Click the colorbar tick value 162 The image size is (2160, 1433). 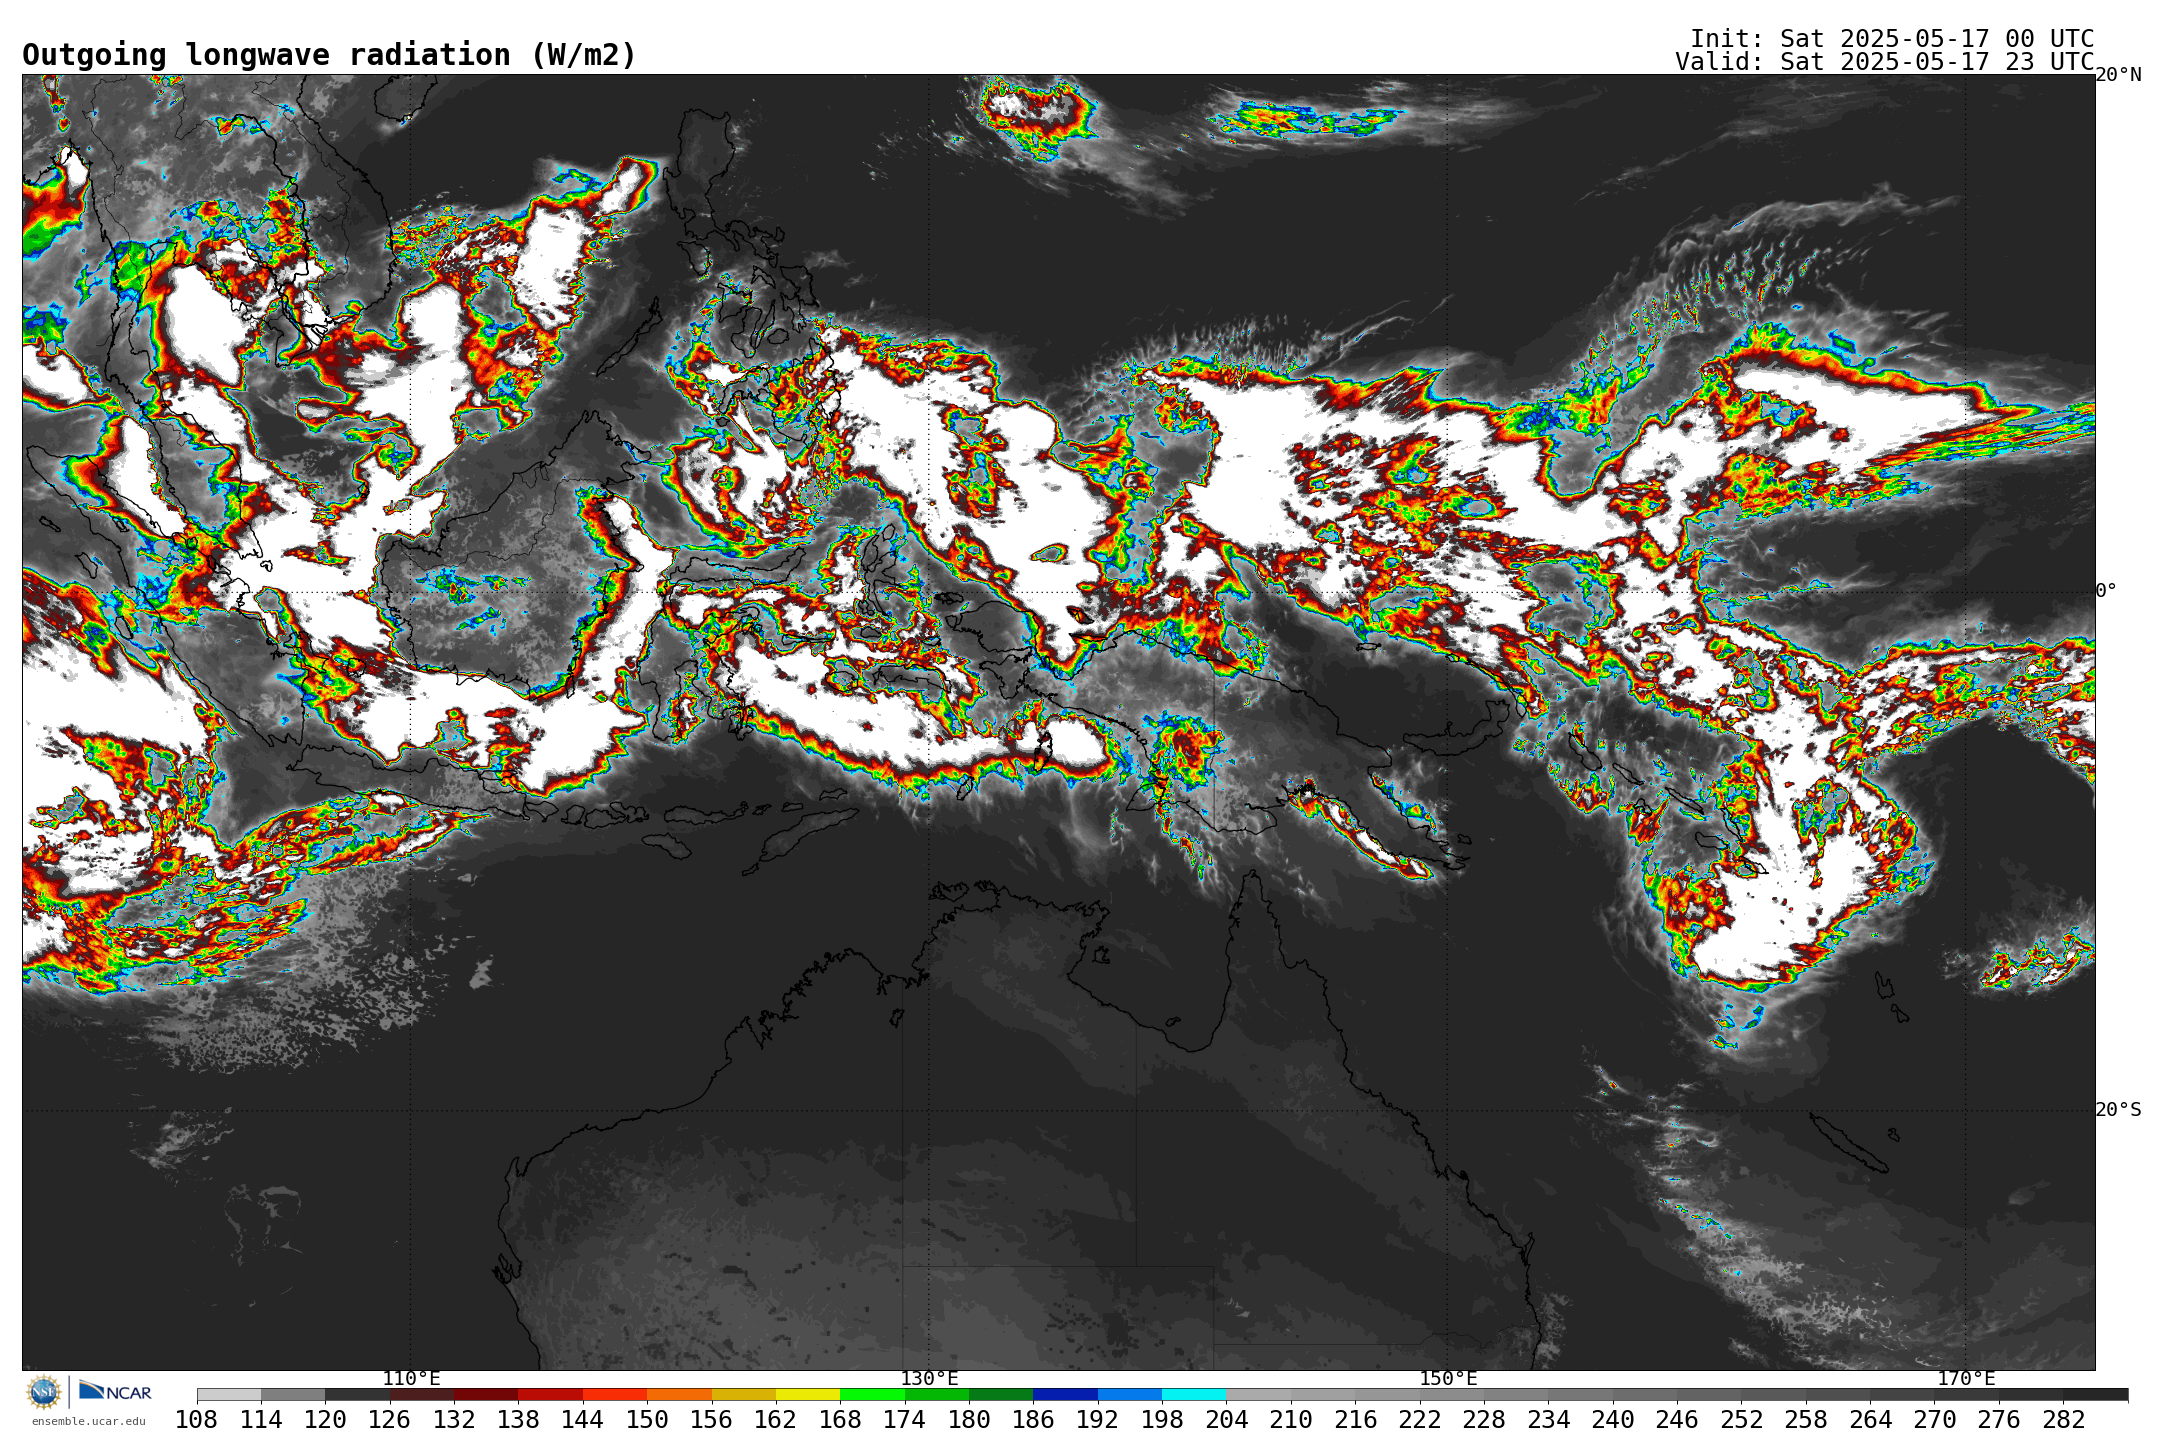775,1419
